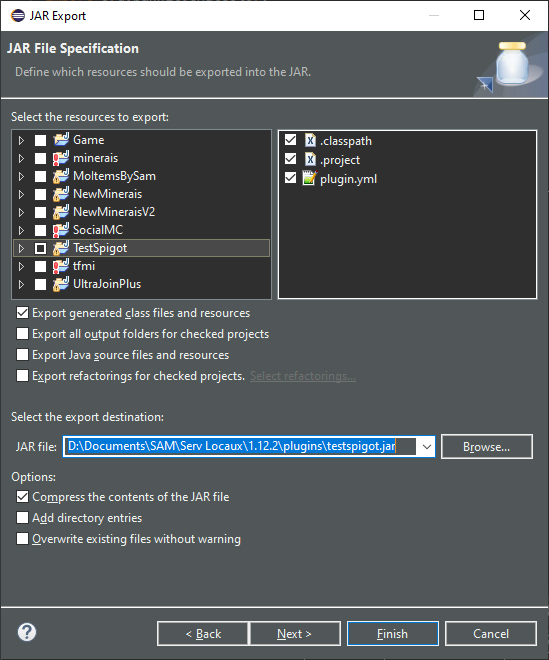Open the JAR file path dropdown
Image resolution: width=549 pixels, height=660 pixels.
coord(426,447)
